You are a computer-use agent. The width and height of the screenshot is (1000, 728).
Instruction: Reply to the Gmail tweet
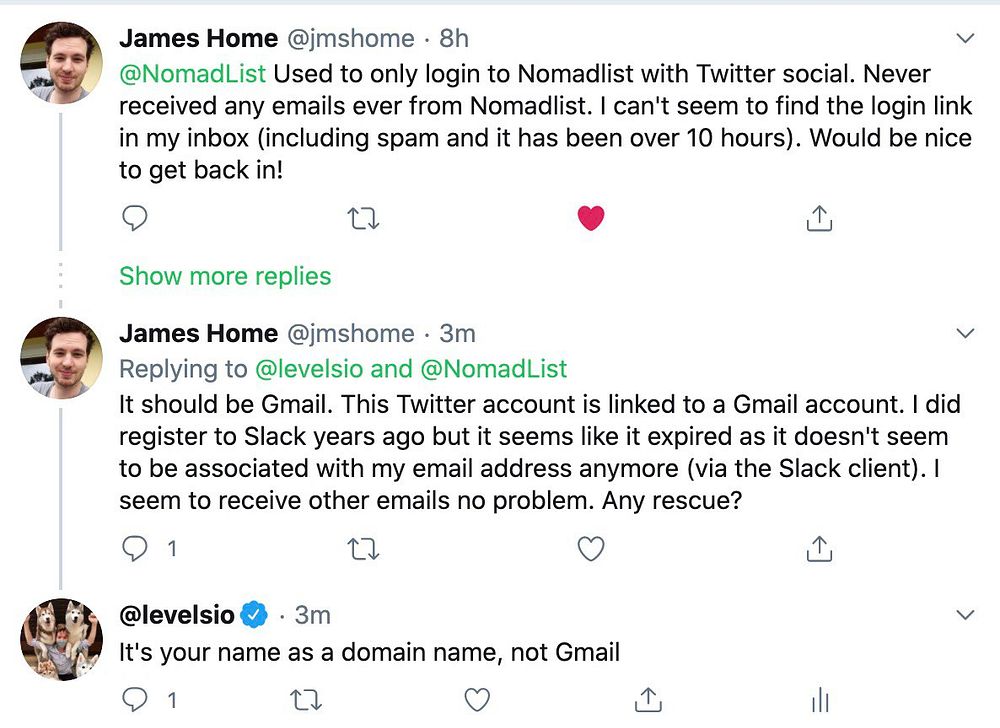[135, 548]
